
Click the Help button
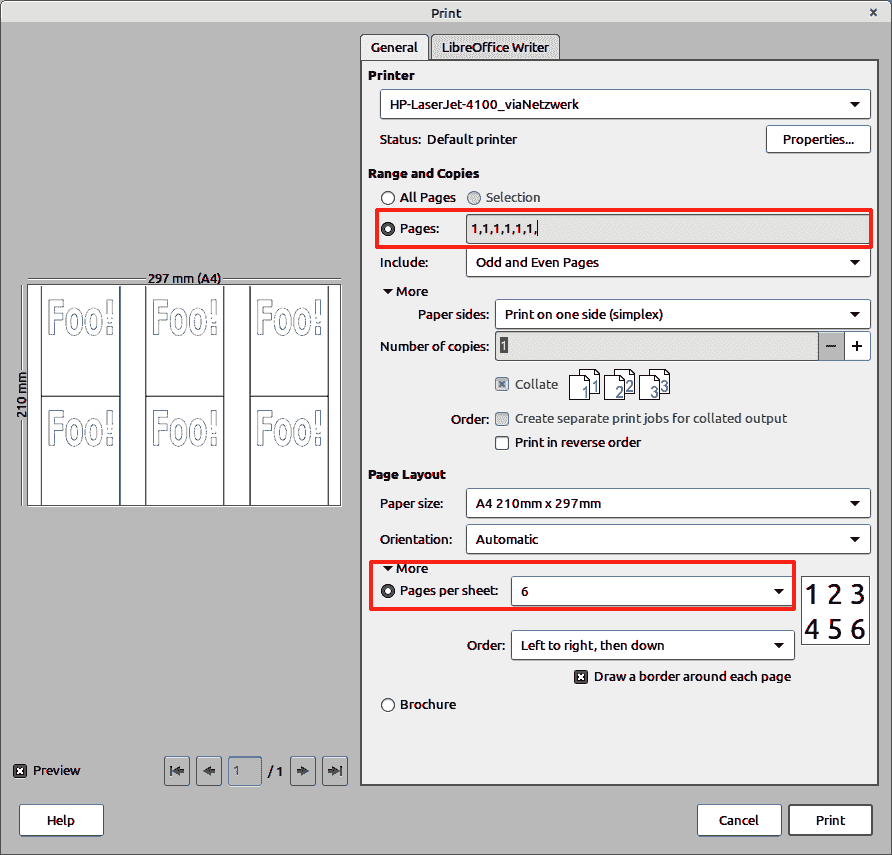(x=60, y=820)
